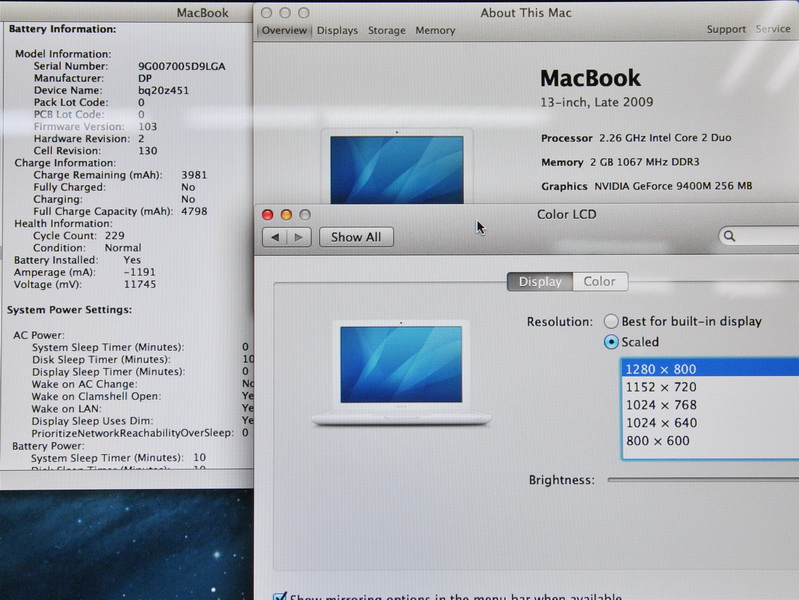The image size is (799, 600).
Task: Select Best for built-in display radio button
Action: pyautogui.click(x=611, y=321)
